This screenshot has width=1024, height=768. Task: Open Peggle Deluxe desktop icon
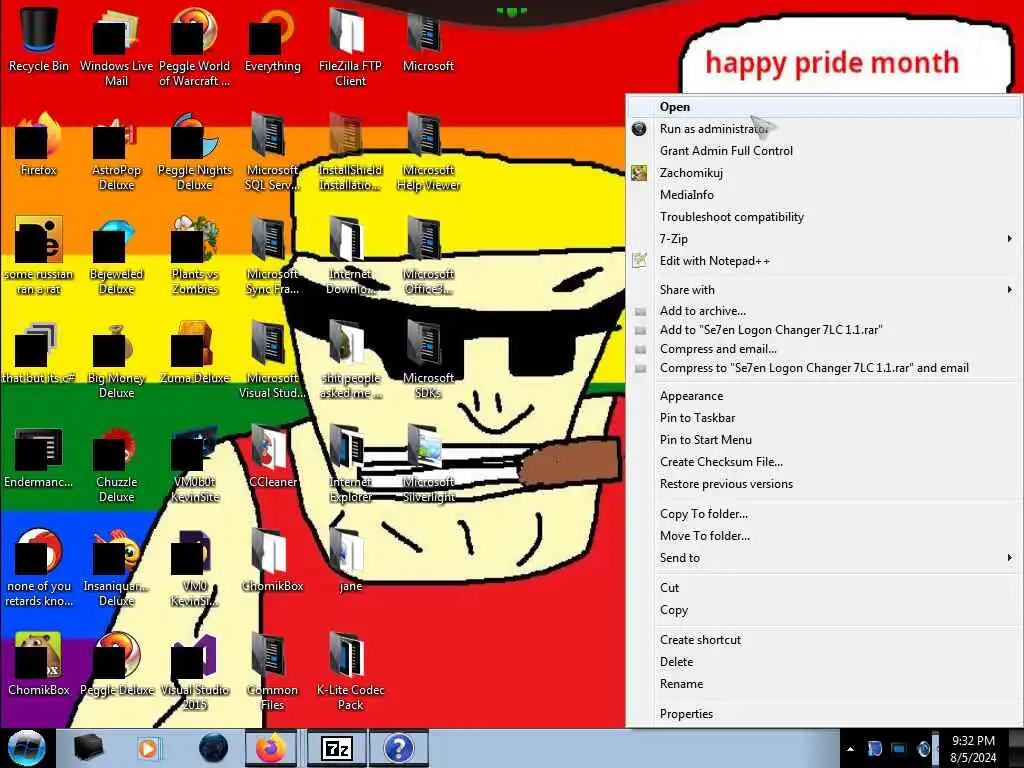(116, 665)
